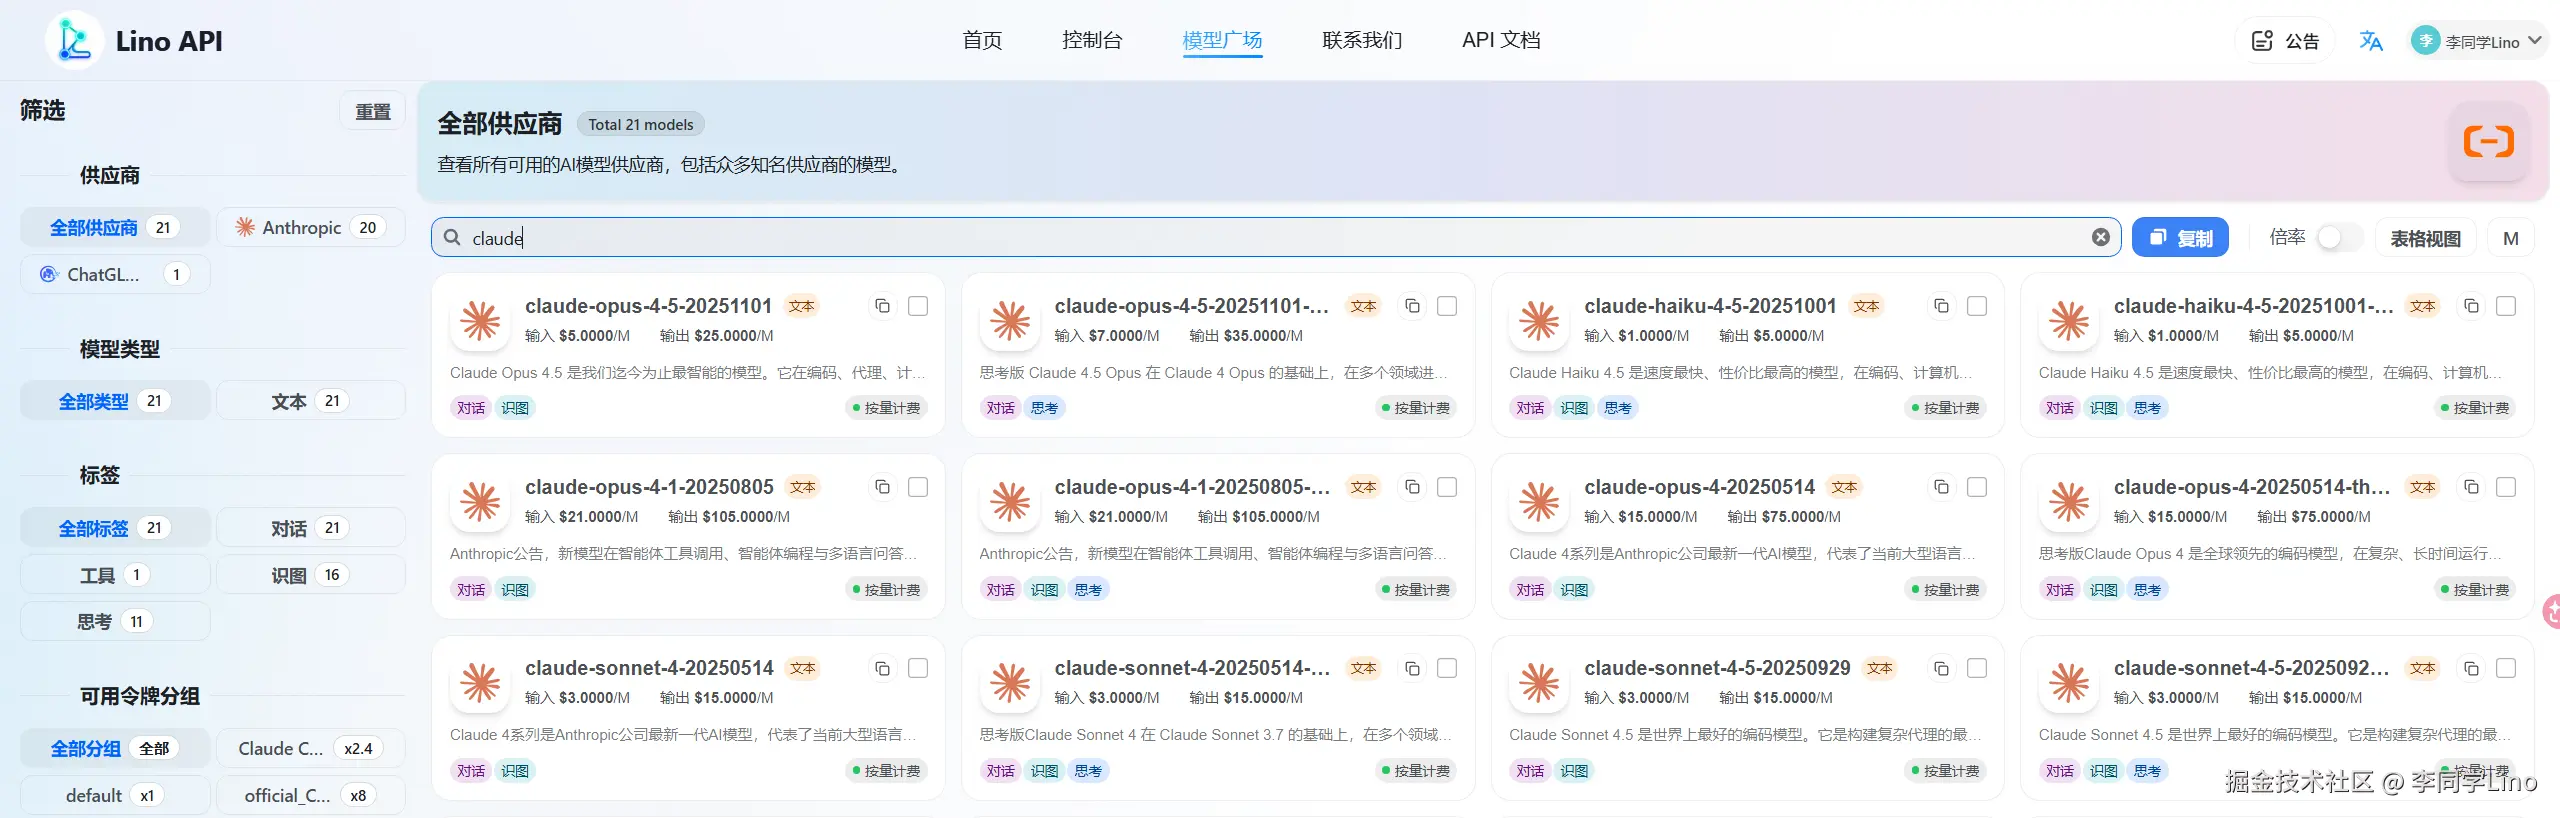The width and height of the screenshot is (2560, 818).
Task: Open claude-sonnet-4-5-20250929 model title
Action: click(1717, 668)
